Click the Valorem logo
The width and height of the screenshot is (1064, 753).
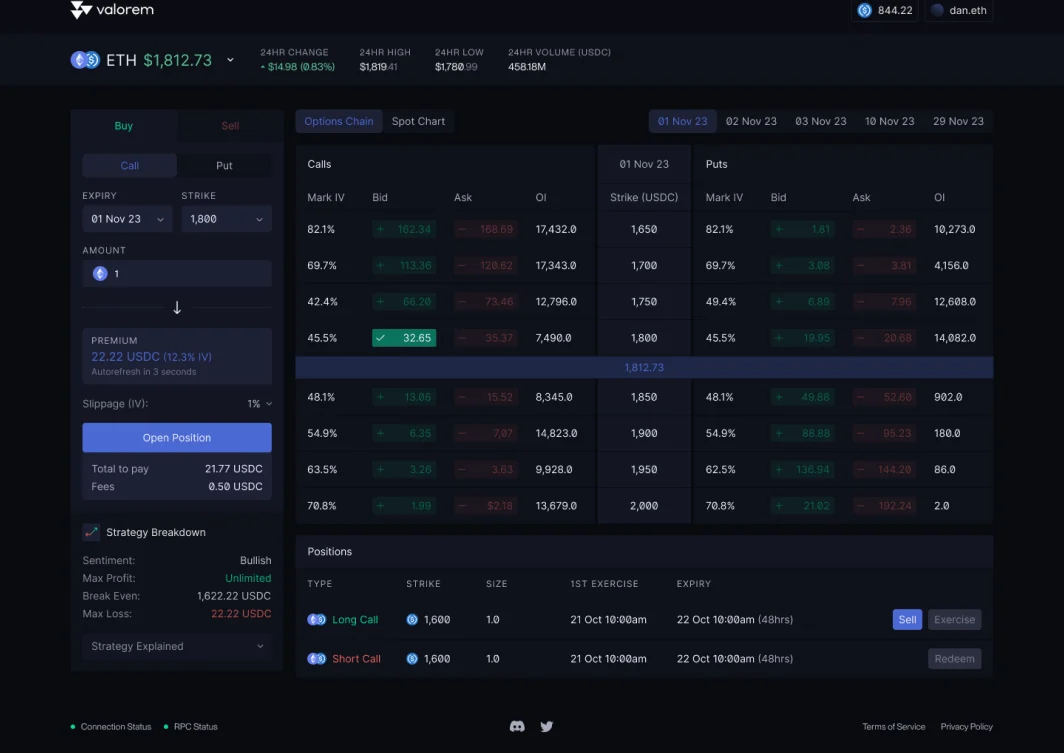(113, 9)
